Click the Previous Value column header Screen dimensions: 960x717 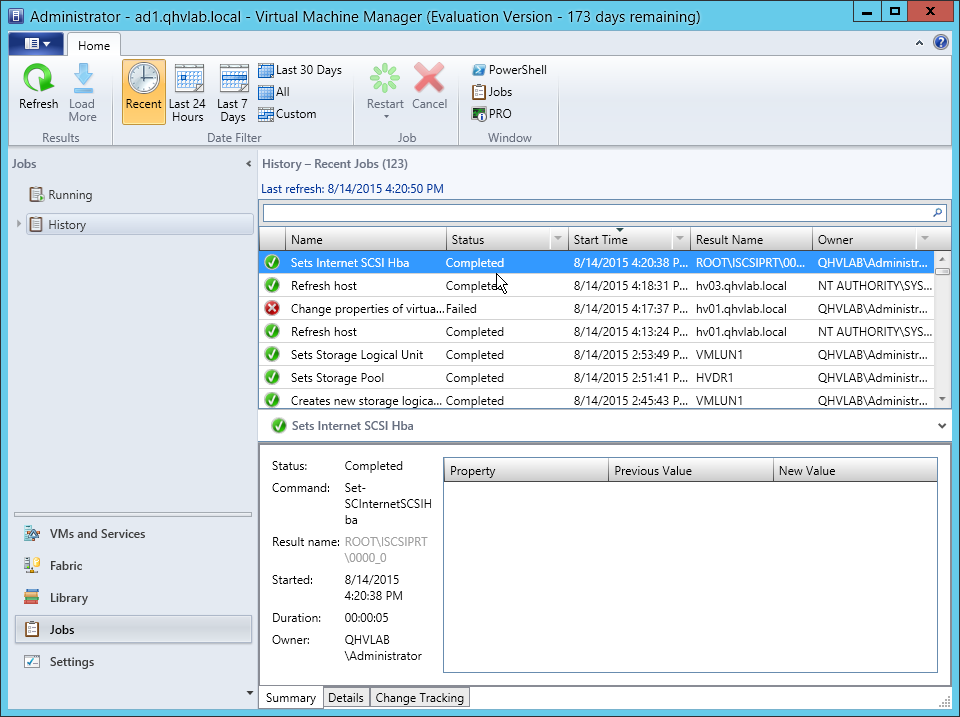tap(691, 471)
